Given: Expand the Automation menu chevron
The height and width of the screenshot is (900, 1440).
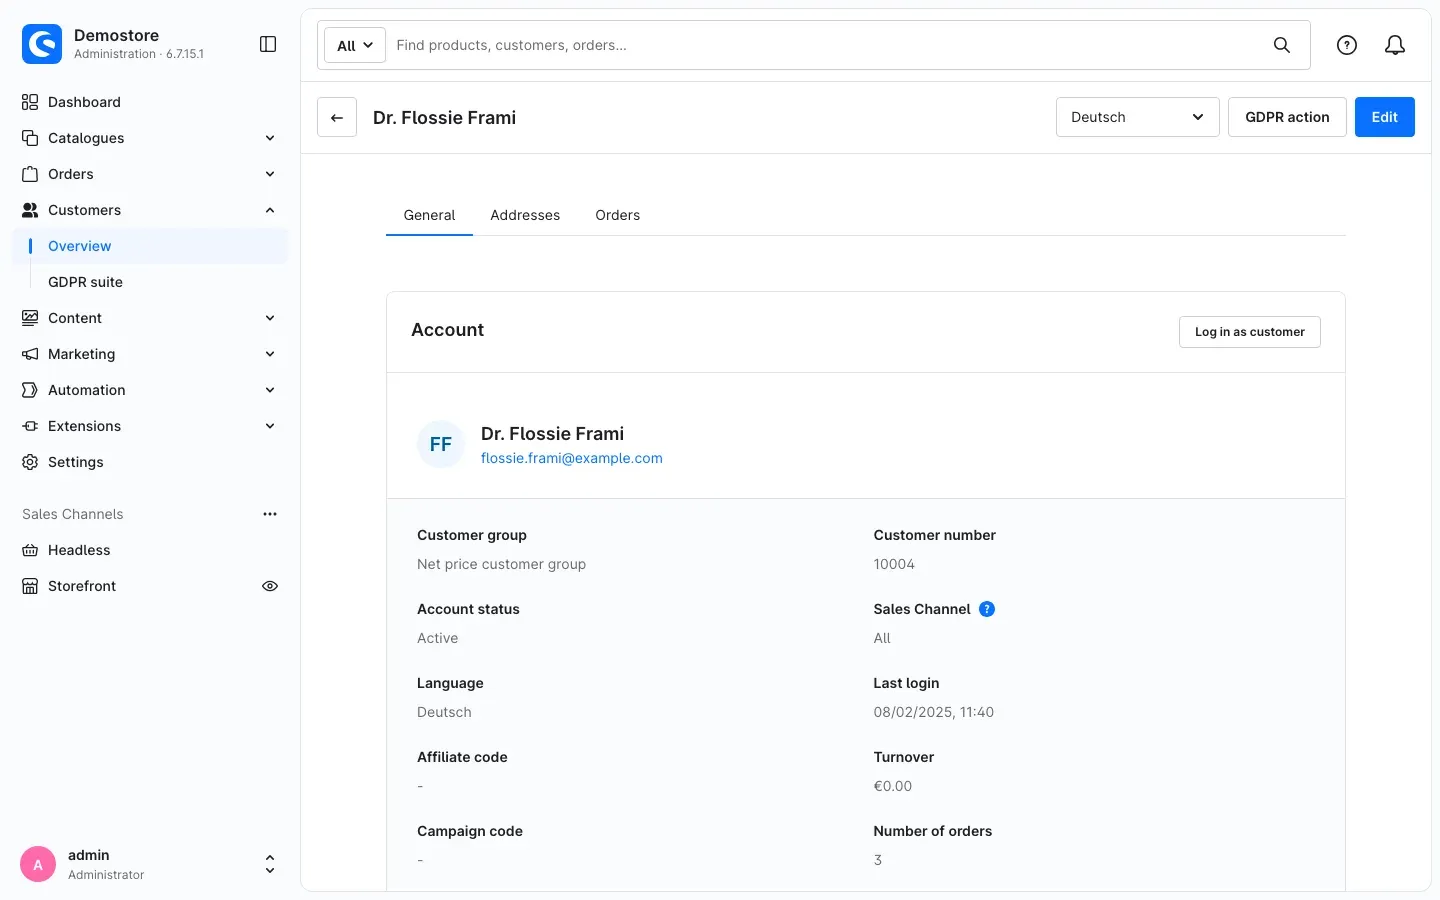Looking at the screenshot, I should tap(270, 390).
